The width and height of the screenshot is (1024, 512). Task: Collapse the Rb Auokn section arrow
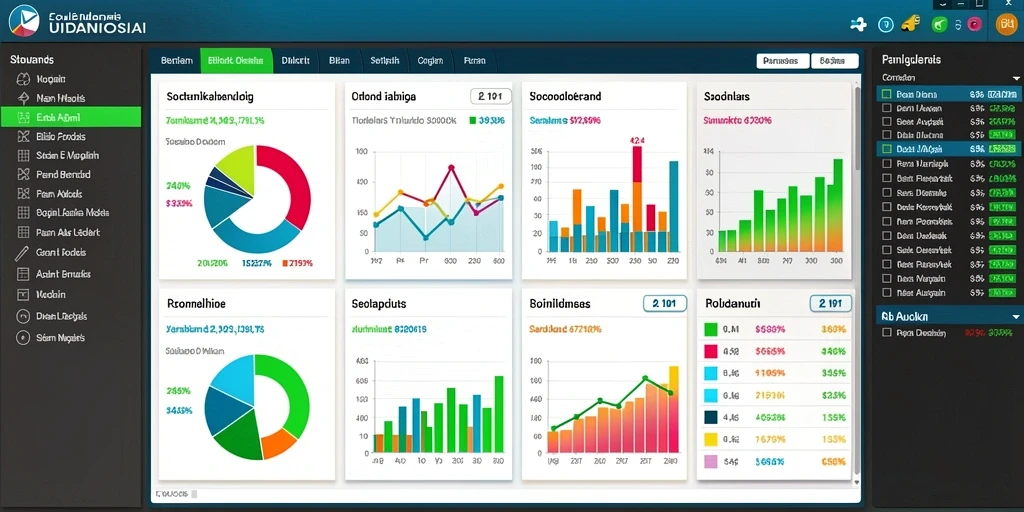pos(1013,316)
